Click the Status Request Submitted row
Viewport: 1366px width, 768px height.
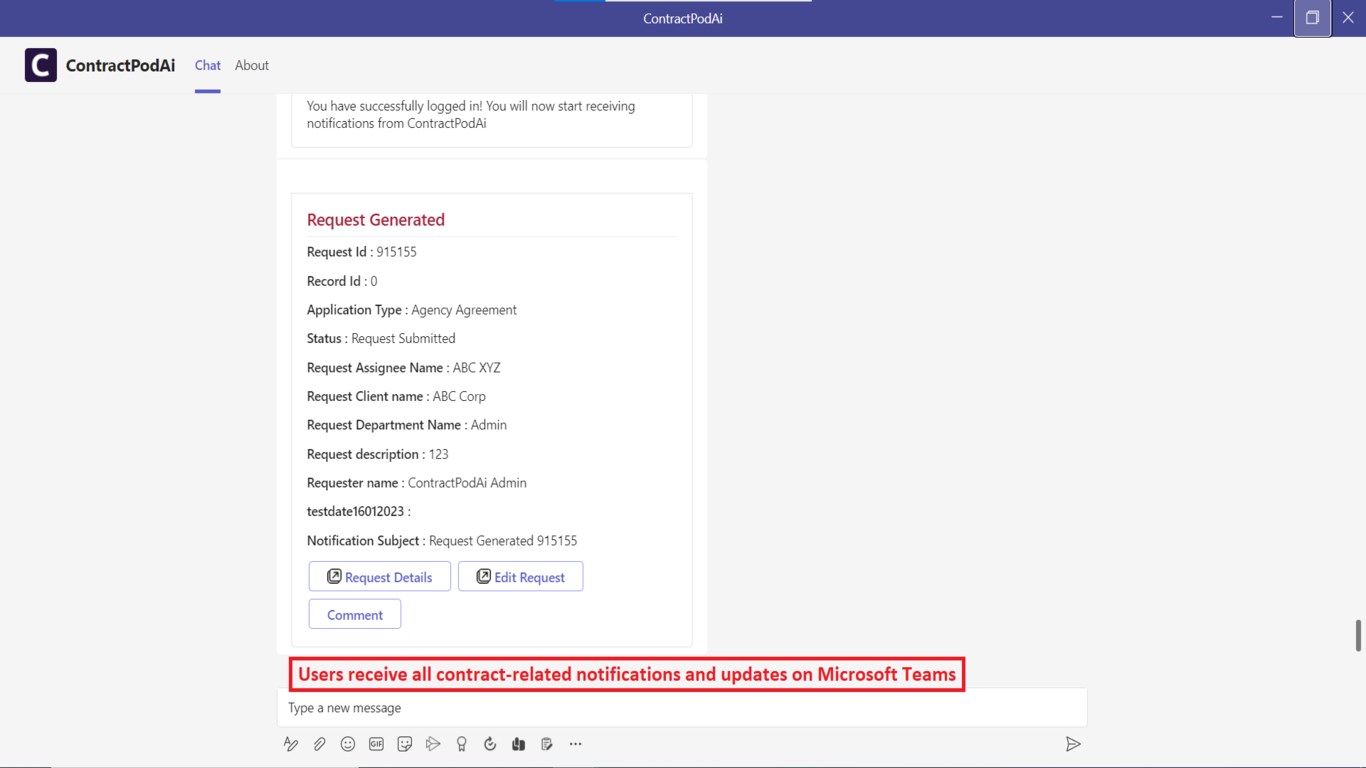381,338
